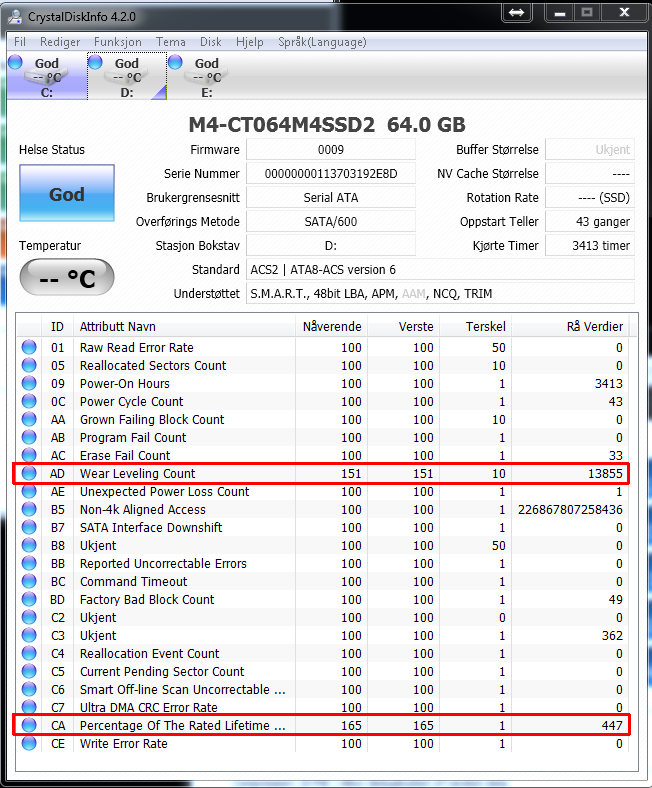Click the Nåverende column header
The width and height of the screenshot is (652, 788).
click(331, 327)
